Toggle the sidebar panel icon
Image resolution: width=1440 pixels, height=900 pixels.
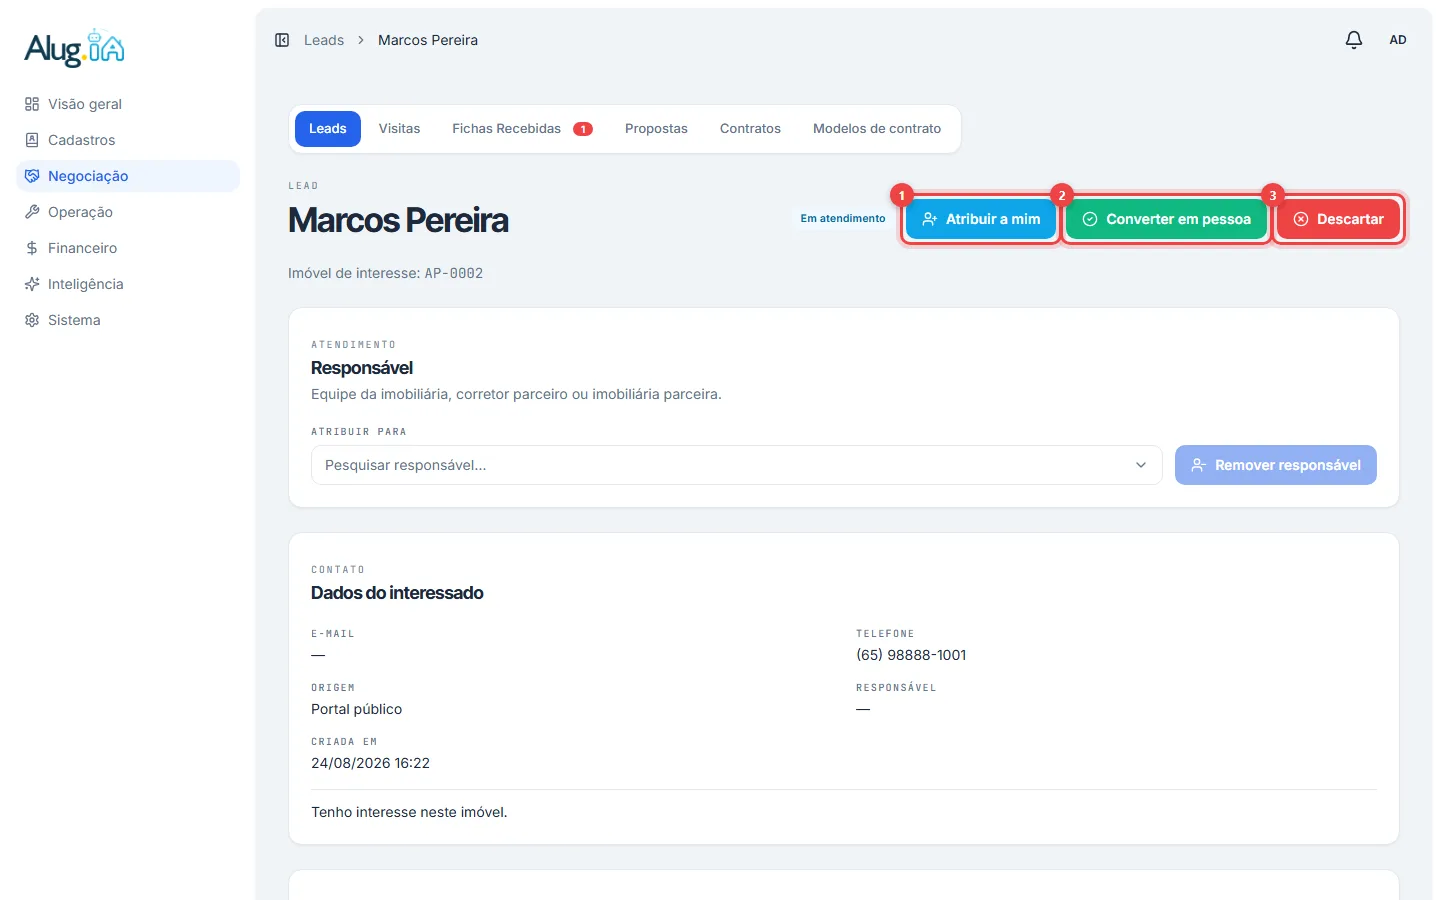pos(282,40)
